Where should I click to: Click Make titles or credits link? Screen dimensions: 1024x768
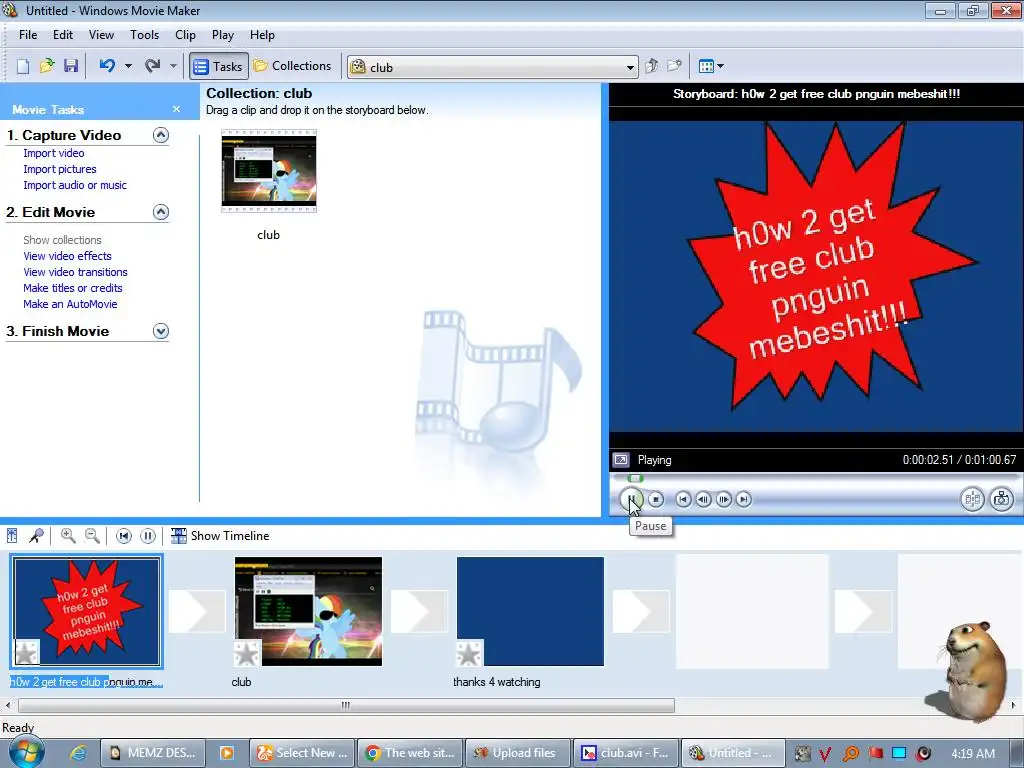click(x=72, y=288)
